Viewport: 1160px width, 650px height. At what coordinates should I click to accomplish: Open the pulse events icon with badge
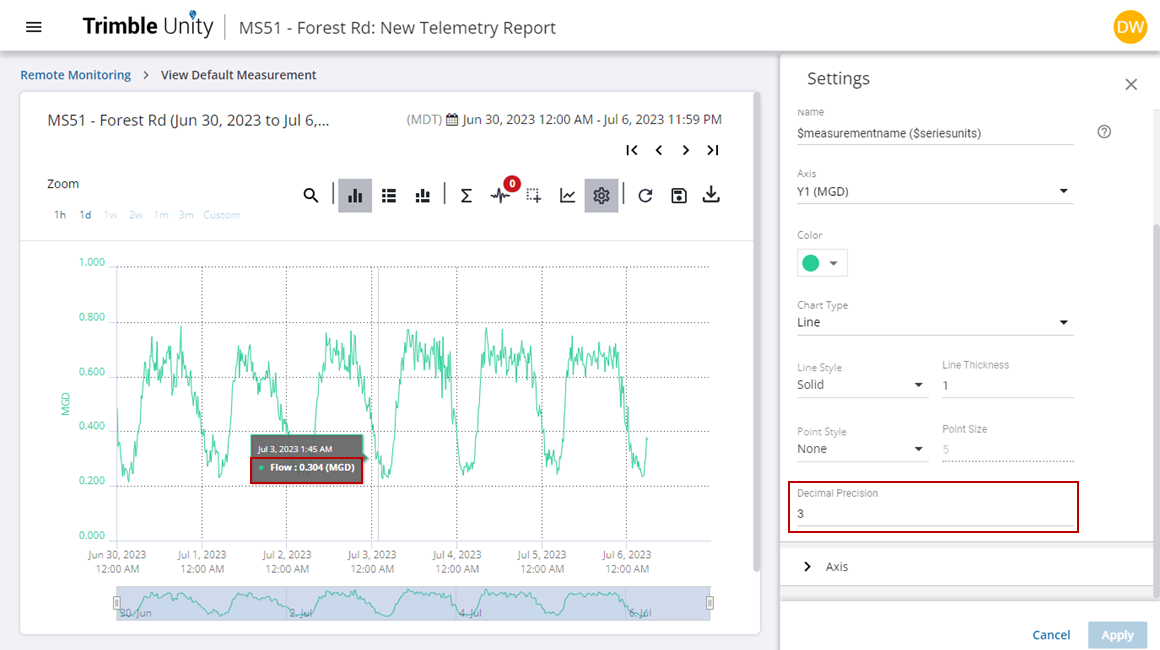coord(500,196)
